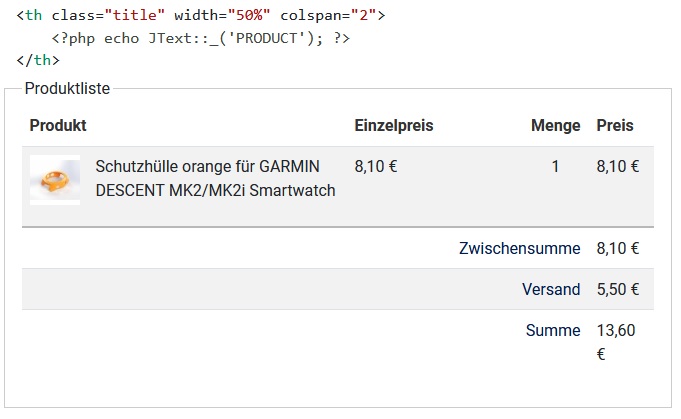
Task: Click the Zwischensumme label
Action: [519, 248]
